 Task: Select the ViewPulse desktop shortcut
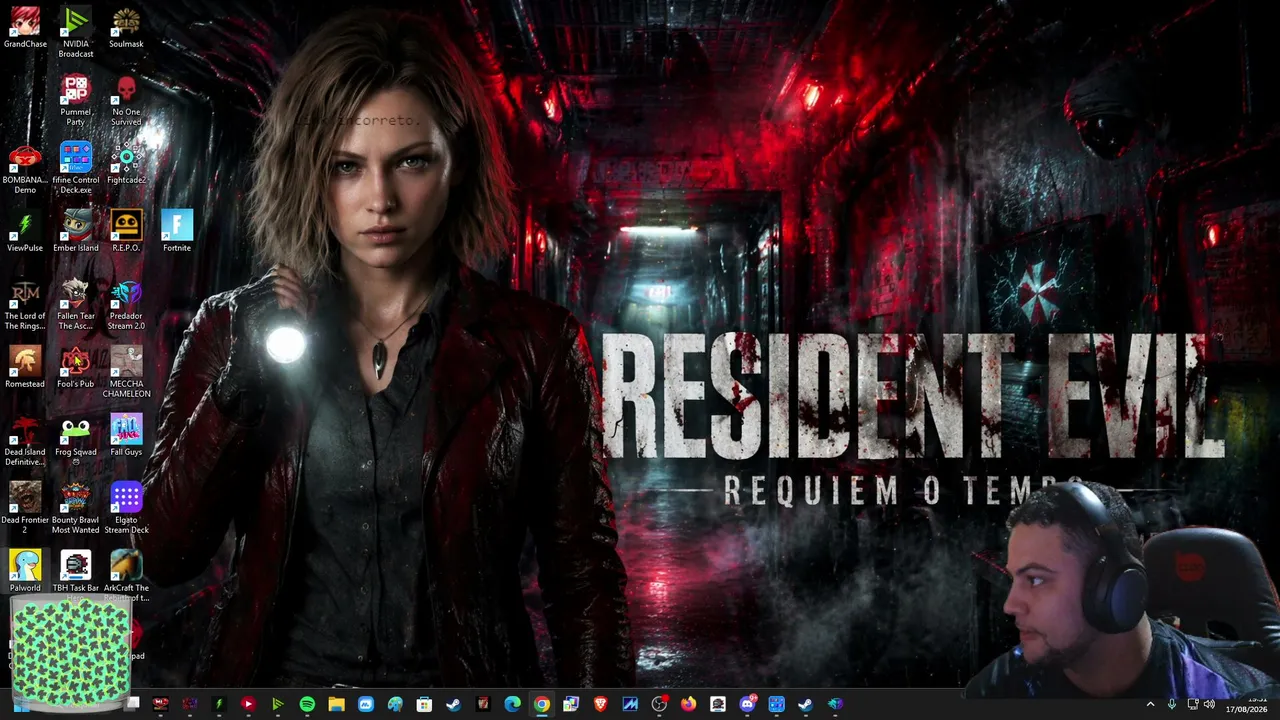coord(25,232)
